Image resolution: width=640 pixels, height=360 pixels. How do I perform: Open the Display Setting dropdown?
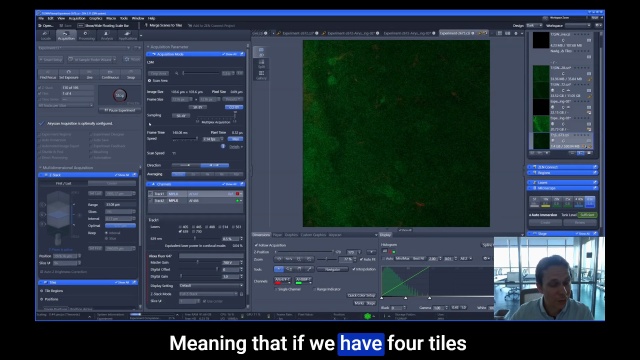(x=211, y=286)
